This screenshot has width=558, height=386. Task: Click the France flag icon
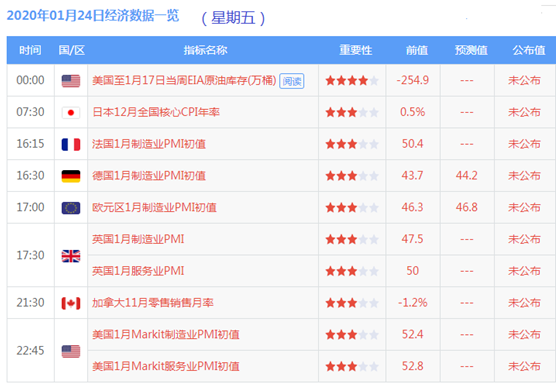point(71,144)
